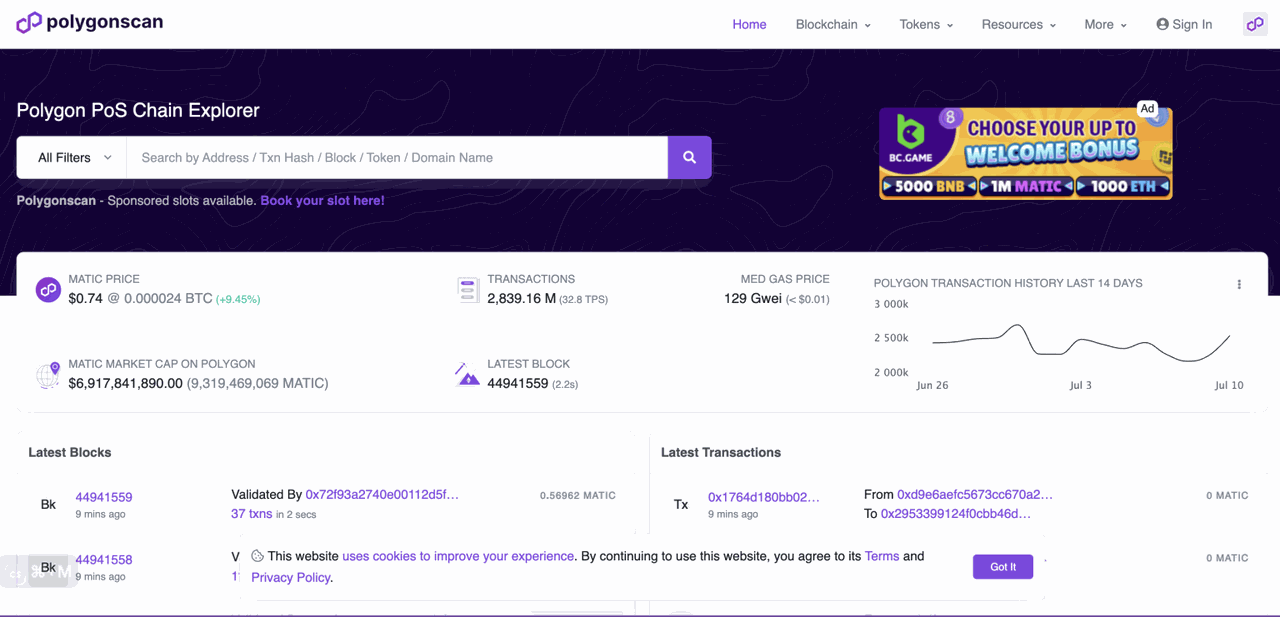The image size is (1280, 617).
Task: Click the MATIC Price coin icon
Action: click(x=48, y=288)
